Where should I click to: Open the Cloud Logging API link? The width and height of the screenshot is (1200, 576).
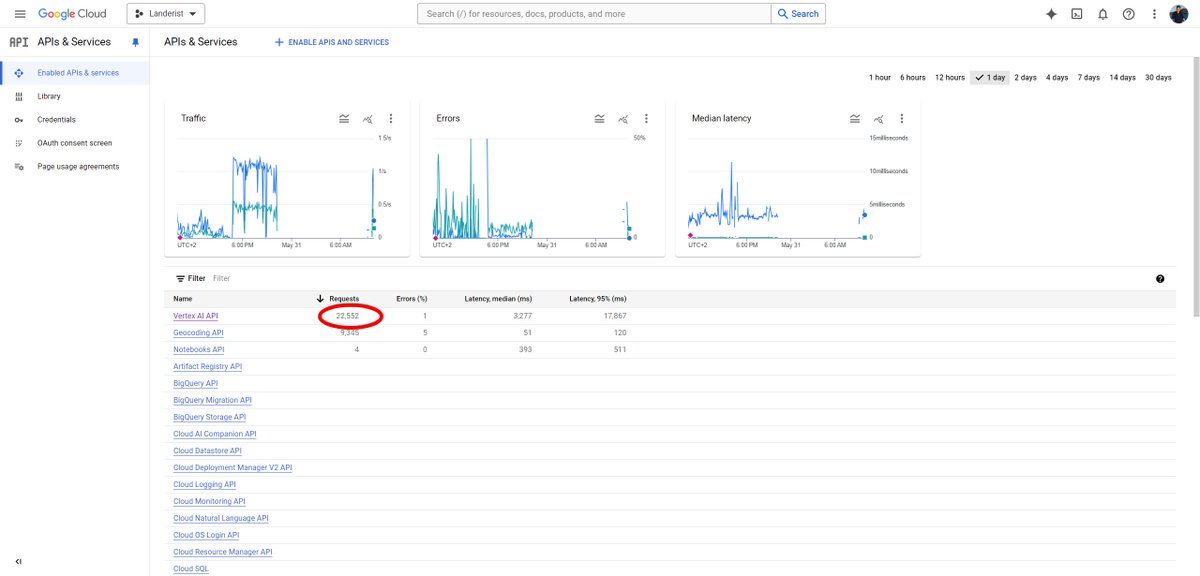(x=204, y=484)
